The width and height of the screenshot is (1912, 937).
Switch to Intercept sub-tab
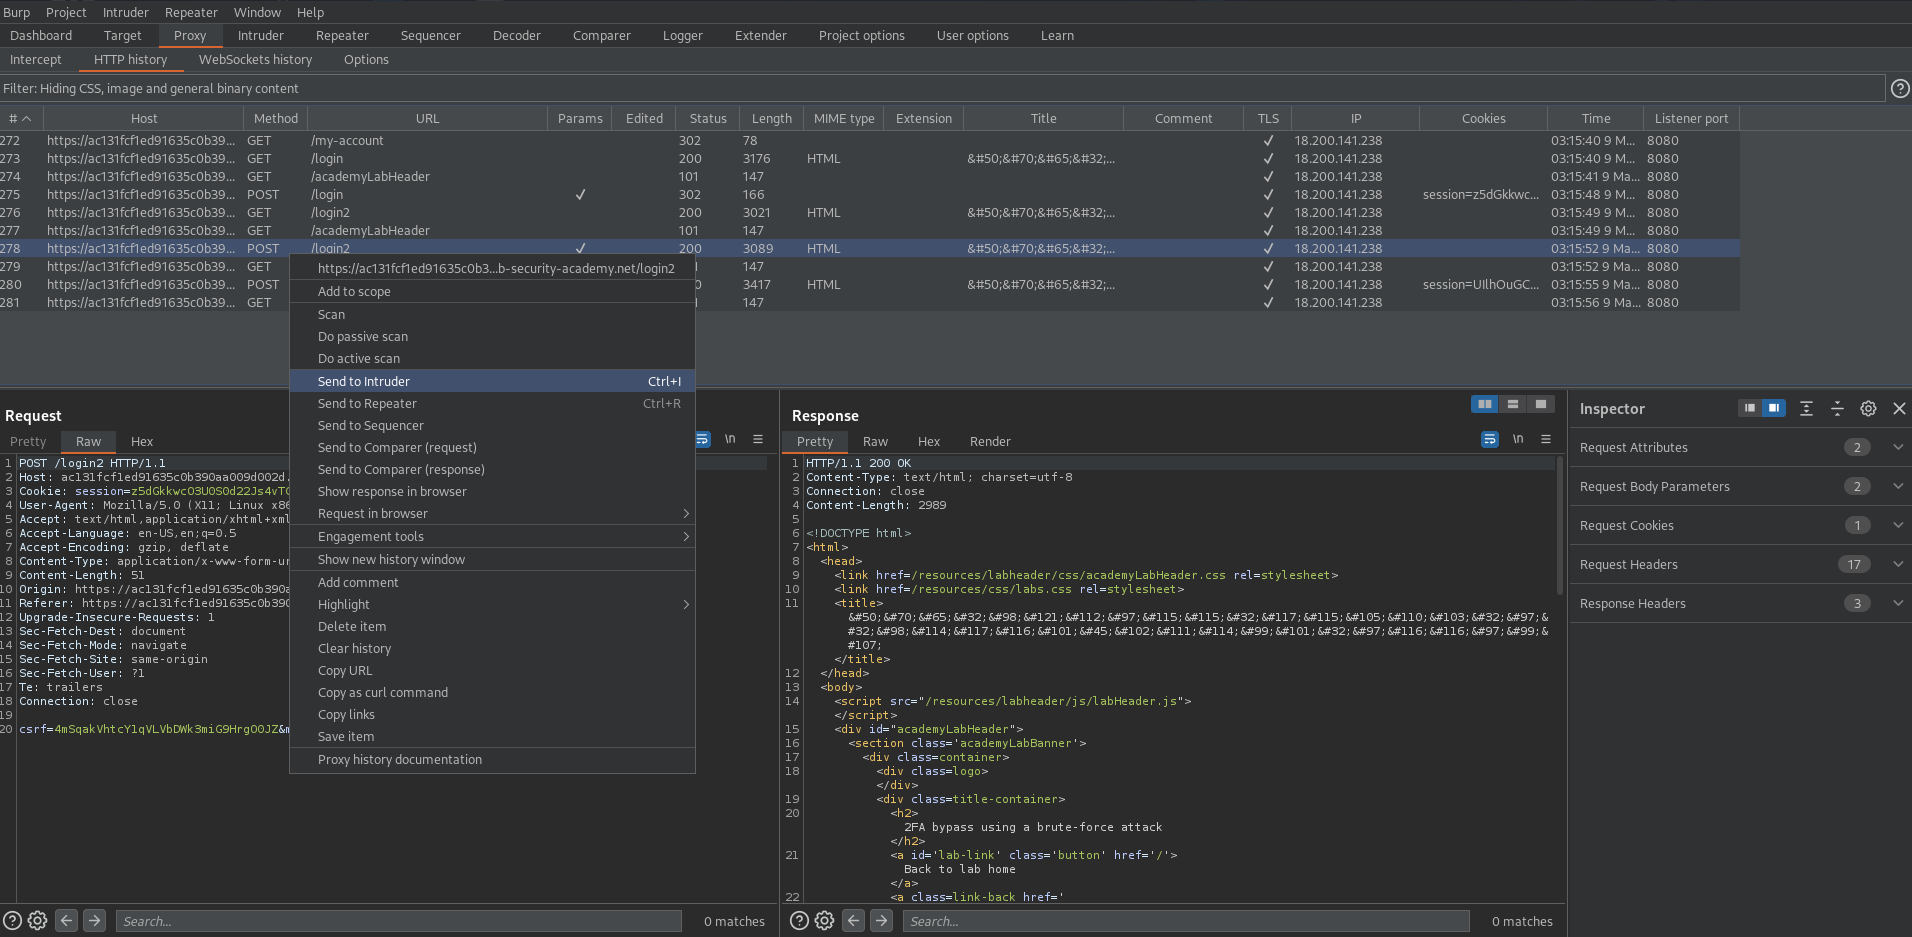[35, 60]
